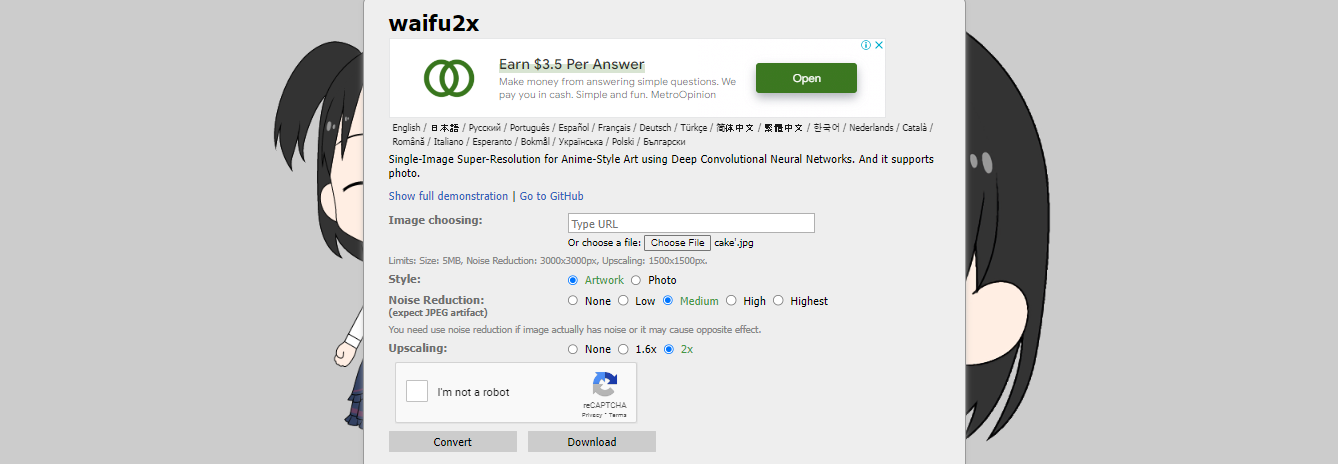The height and width of the screenshot is (464, 1338).
Task: Switch language to Português
Action: [x=529, y=128]
